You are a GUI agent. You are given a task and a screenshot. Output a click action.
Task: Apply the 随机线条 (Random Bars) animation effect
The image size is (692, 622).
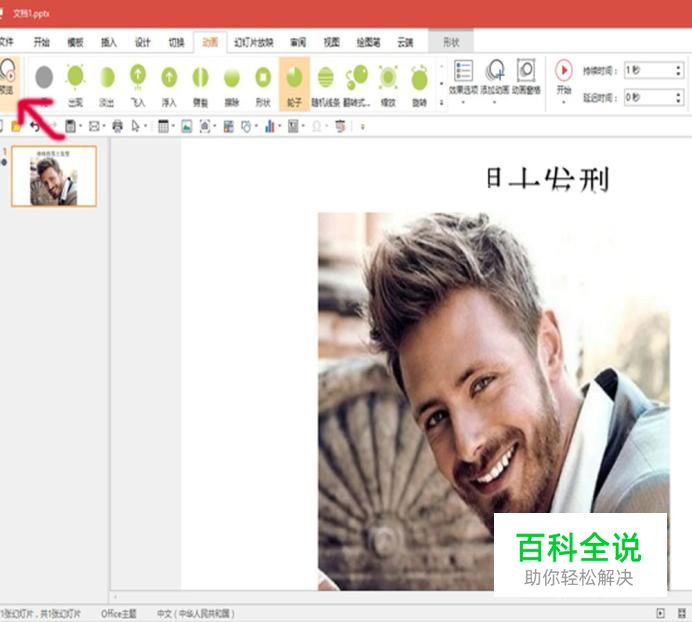[x=326, y=85]
